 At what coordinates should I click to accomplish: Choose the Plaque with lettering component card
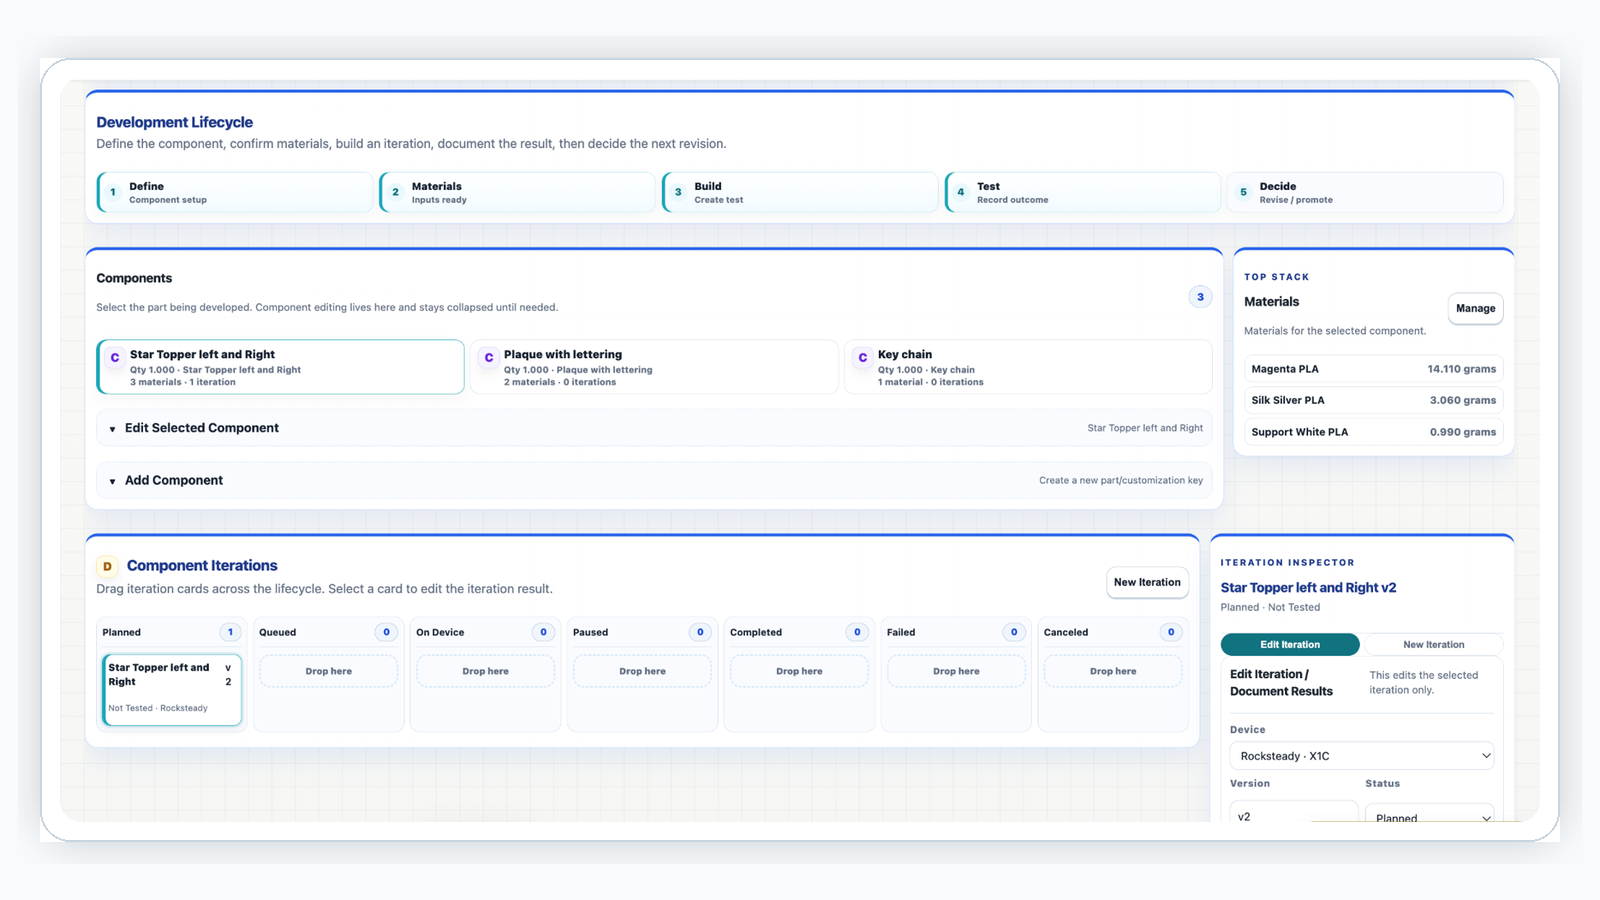click(654, 367)
